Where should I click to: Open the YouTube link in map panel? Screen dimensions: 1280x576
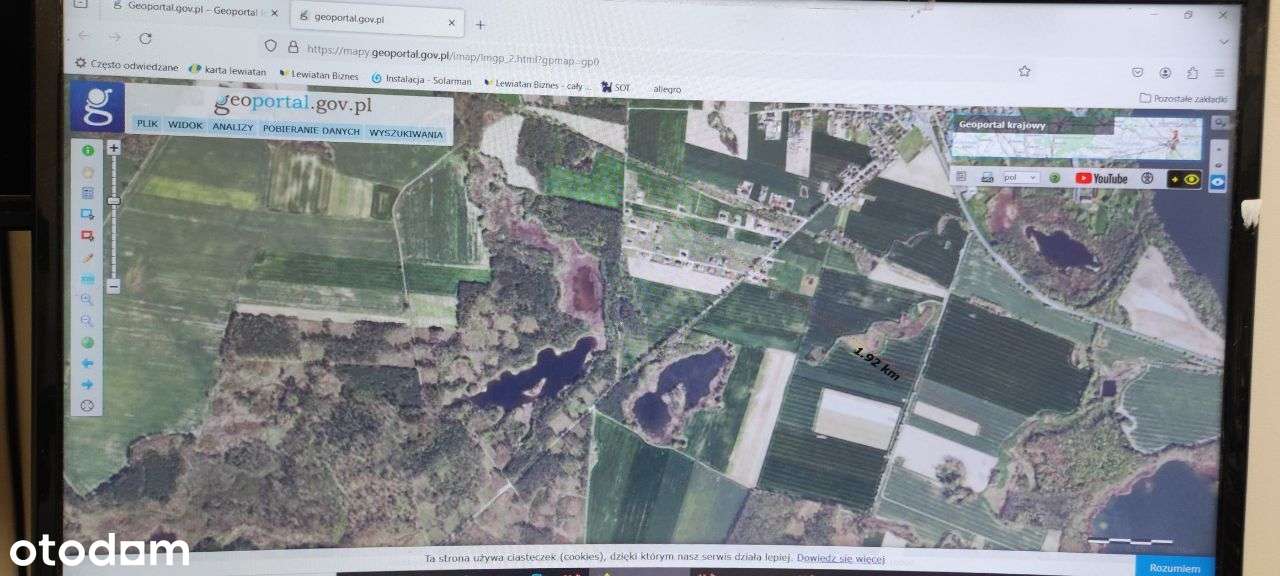pyautogui.click(x=1101, y=178)
